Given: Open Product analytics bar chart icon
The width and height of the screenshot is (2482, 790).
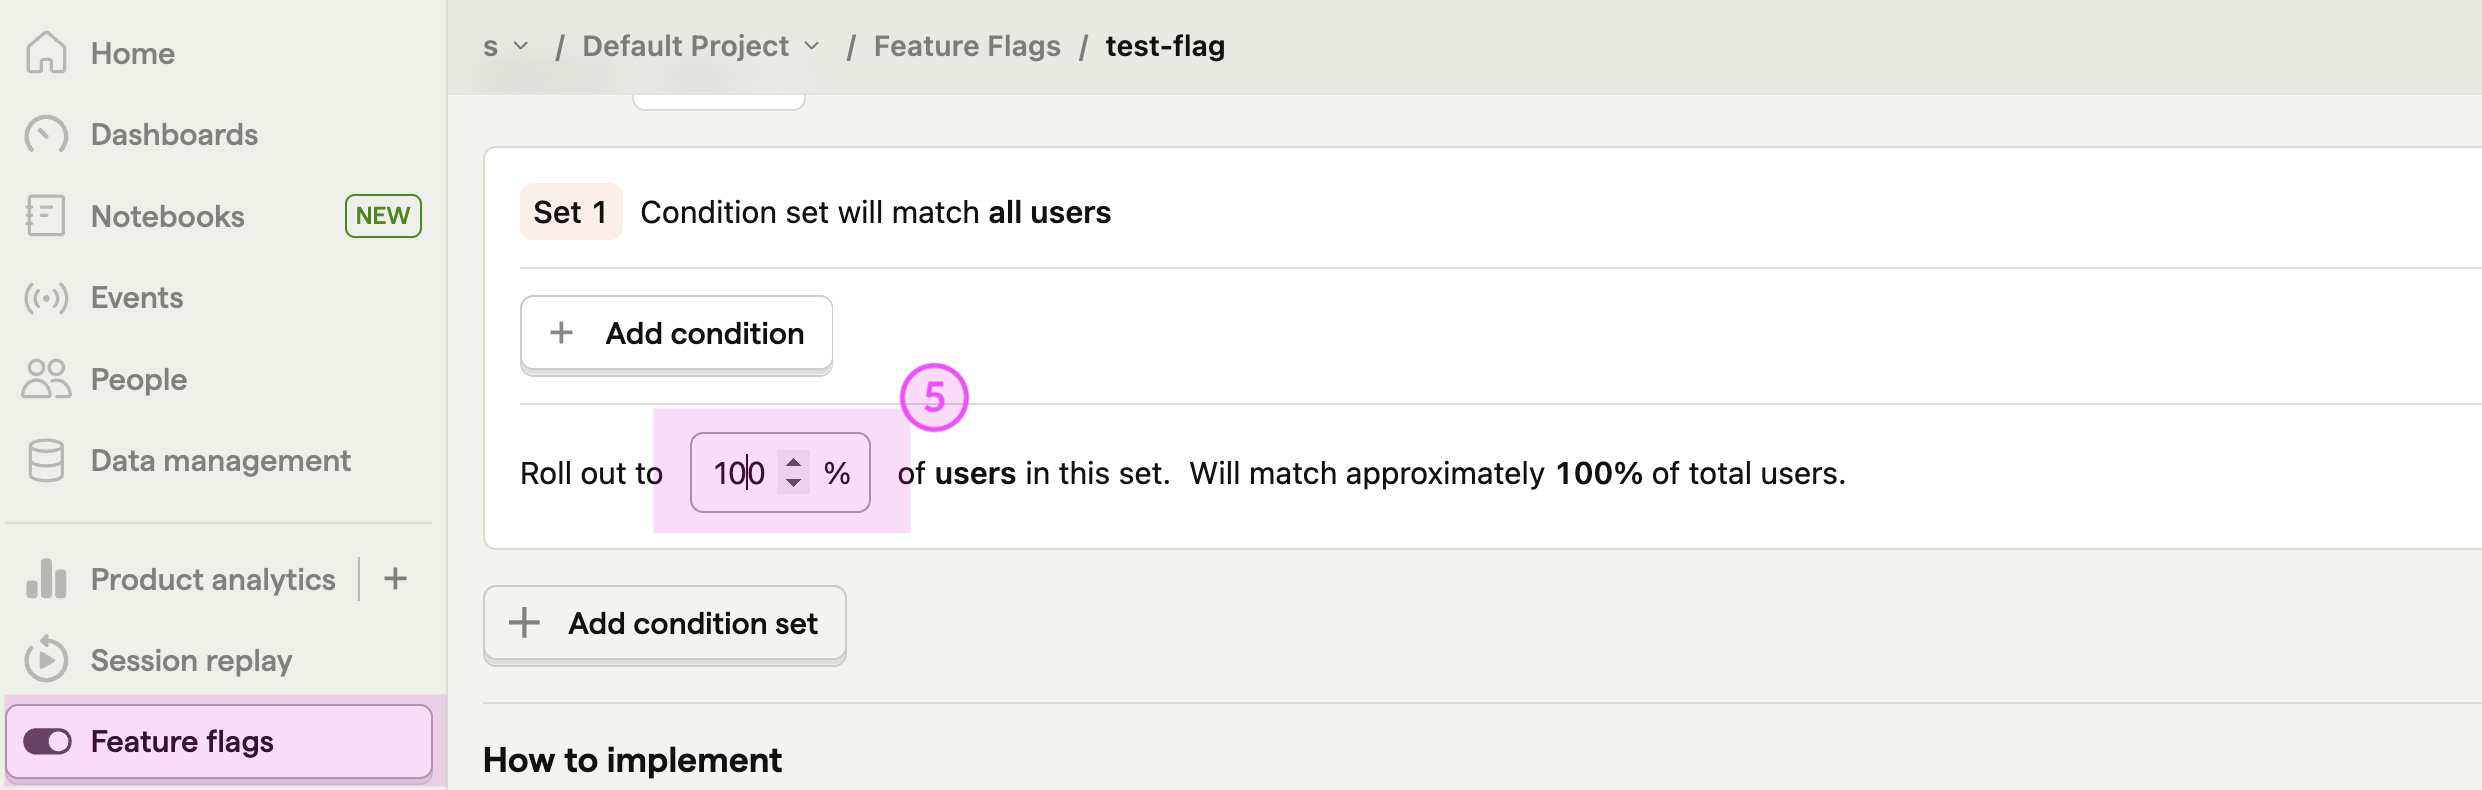Looking at the screenshot, I should (x=46, y=579).
